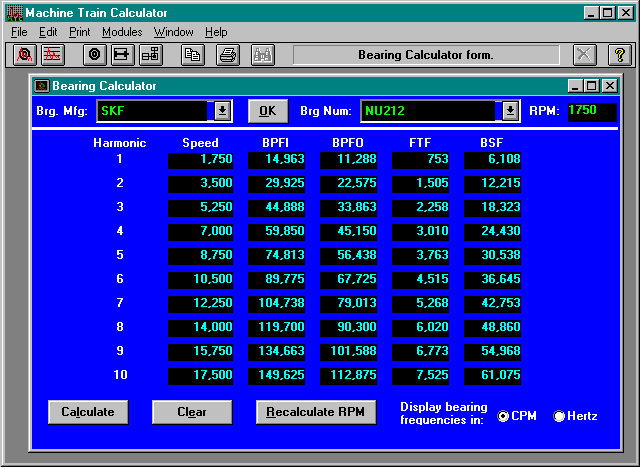The width and height of the screenshot is (640, 467).
Task: Open the Edit menu
Action: pyautogui.click(x=48, y=32)
